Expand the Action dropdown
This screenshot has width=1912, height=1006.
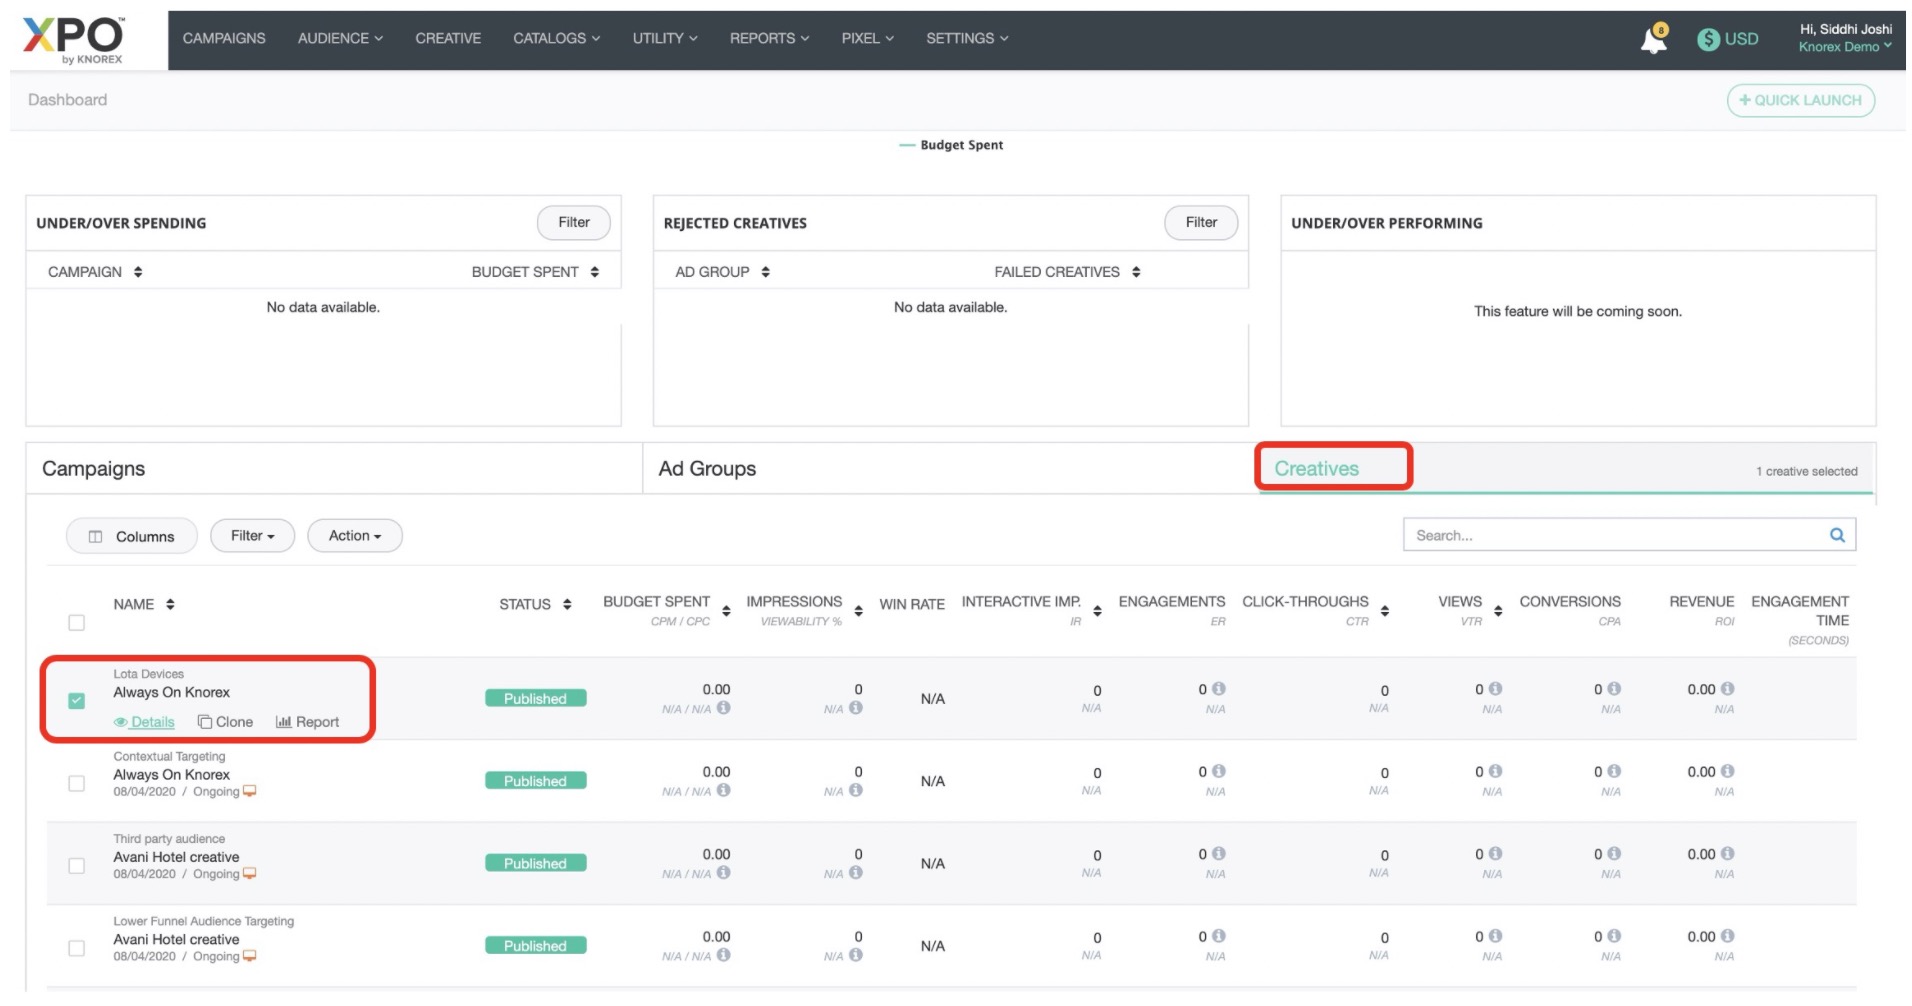(x=354, y=536)
